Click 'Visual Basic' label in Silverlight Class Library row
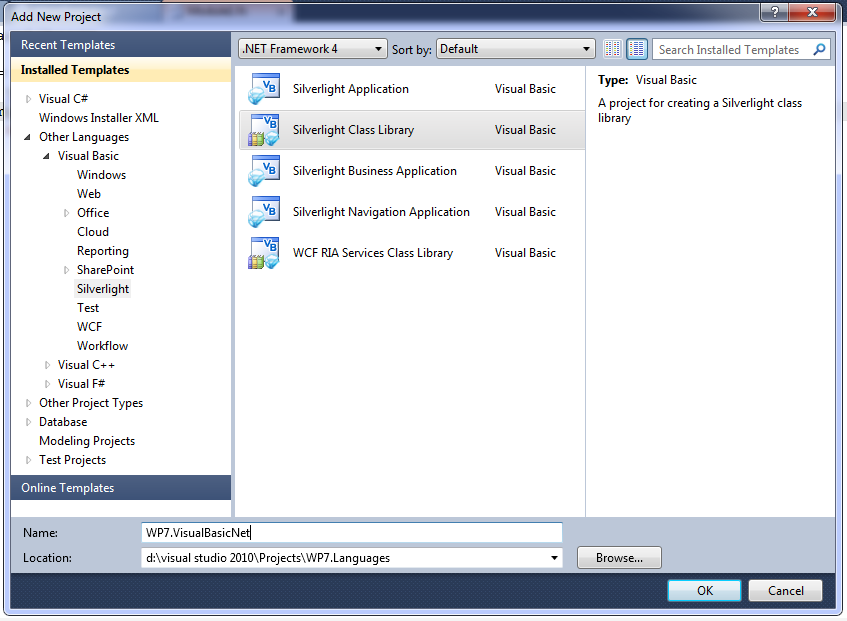The width and height of the screenshot is (847, 621). [525, 130]
